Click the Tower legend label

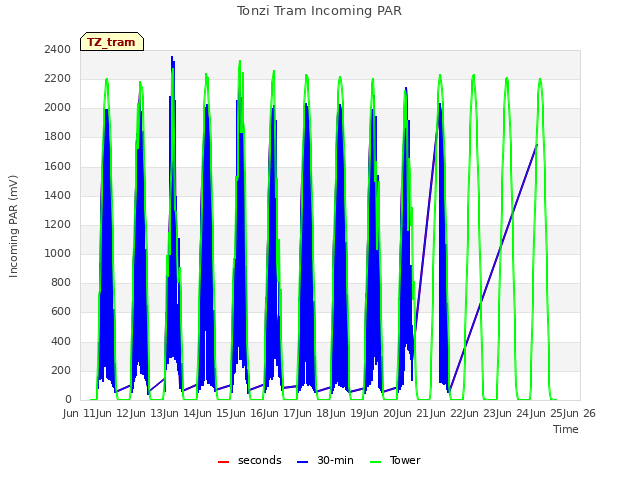(405, 460)
